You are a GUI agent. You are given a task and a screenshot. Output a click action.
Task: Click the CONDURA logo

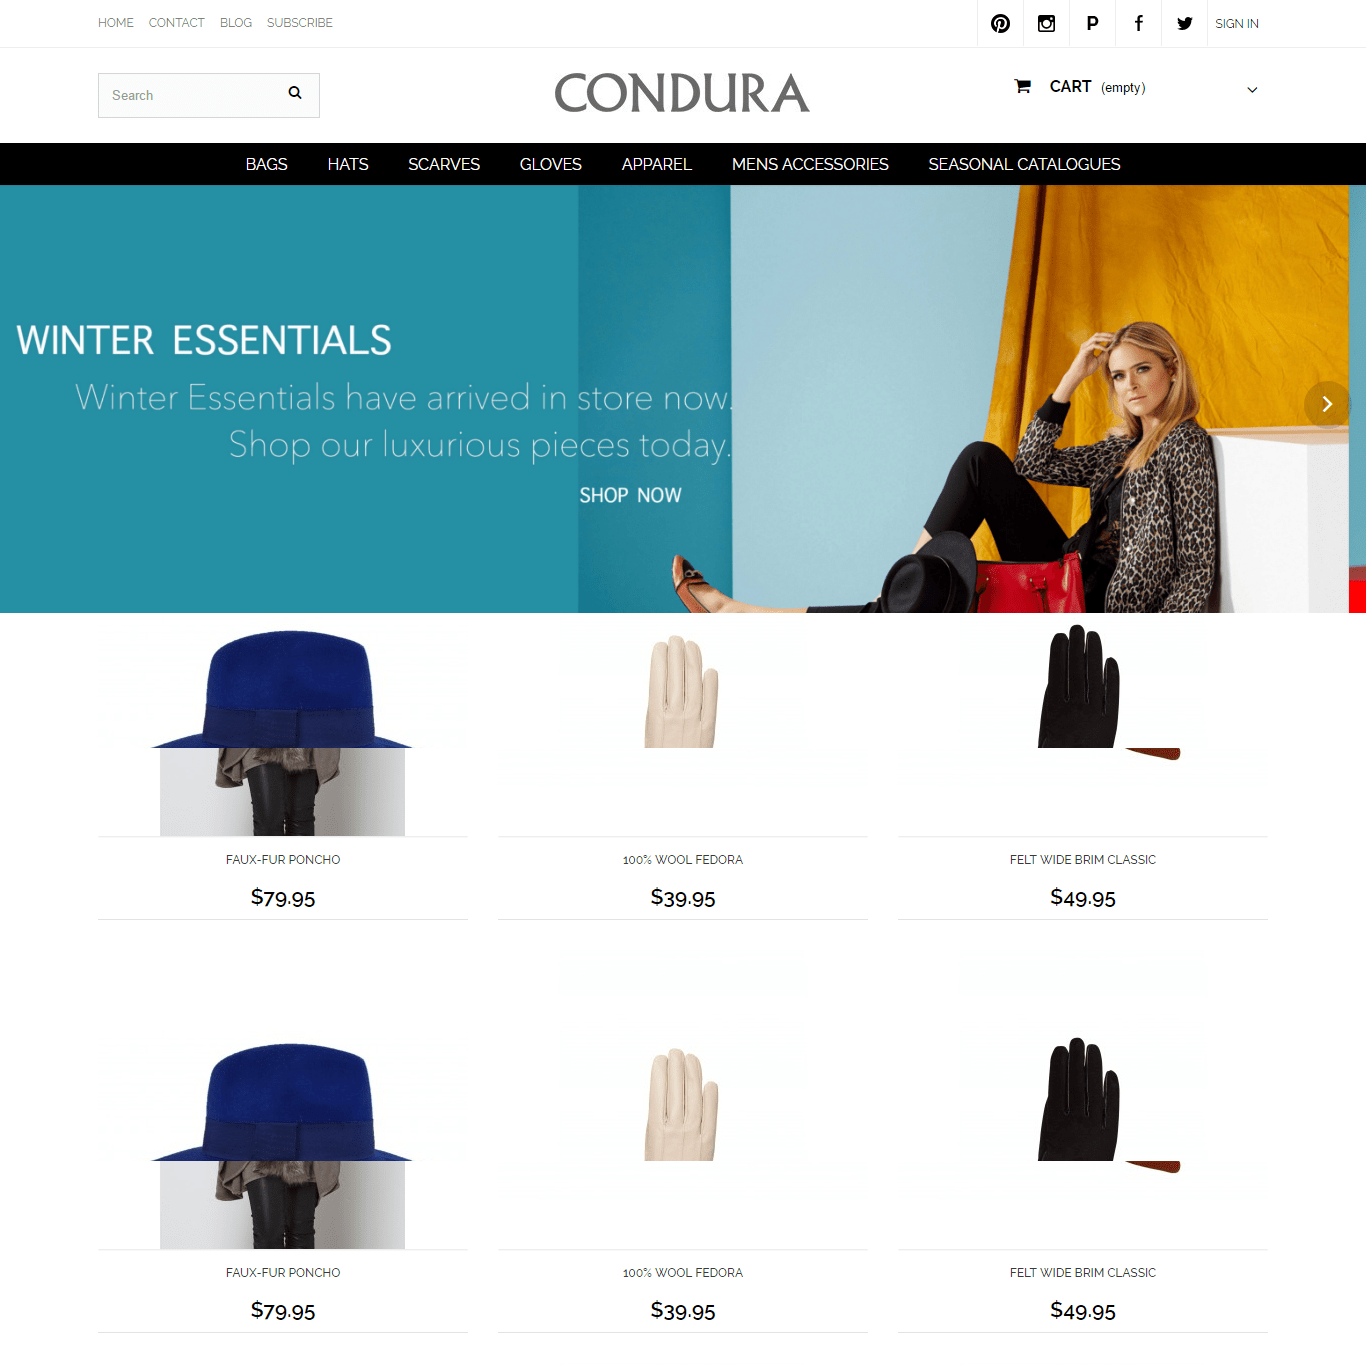(682, 93)
